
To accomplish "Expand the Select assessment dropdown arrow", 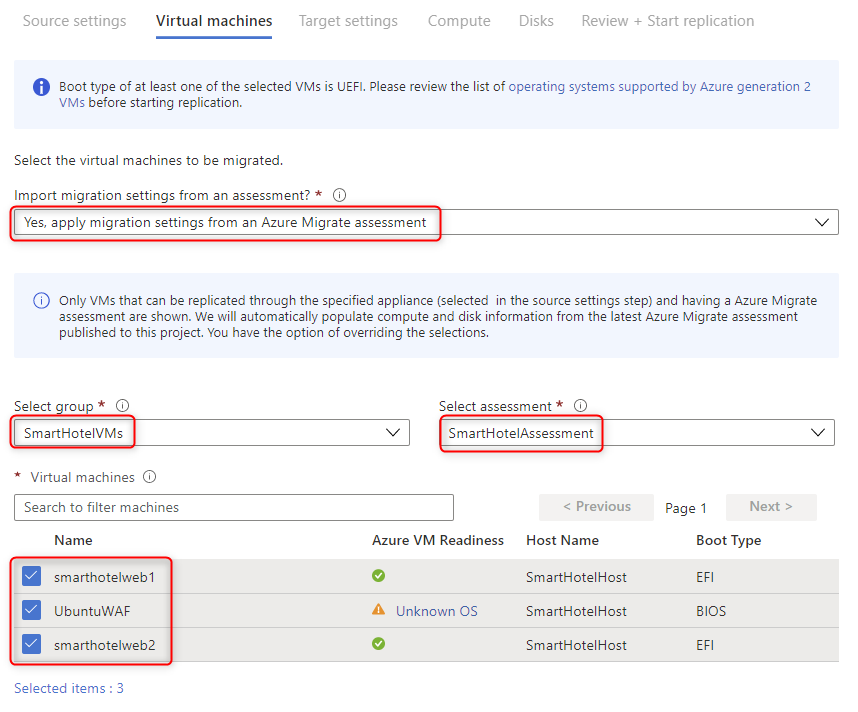I will pyautogui.click(x=818, y=433).
